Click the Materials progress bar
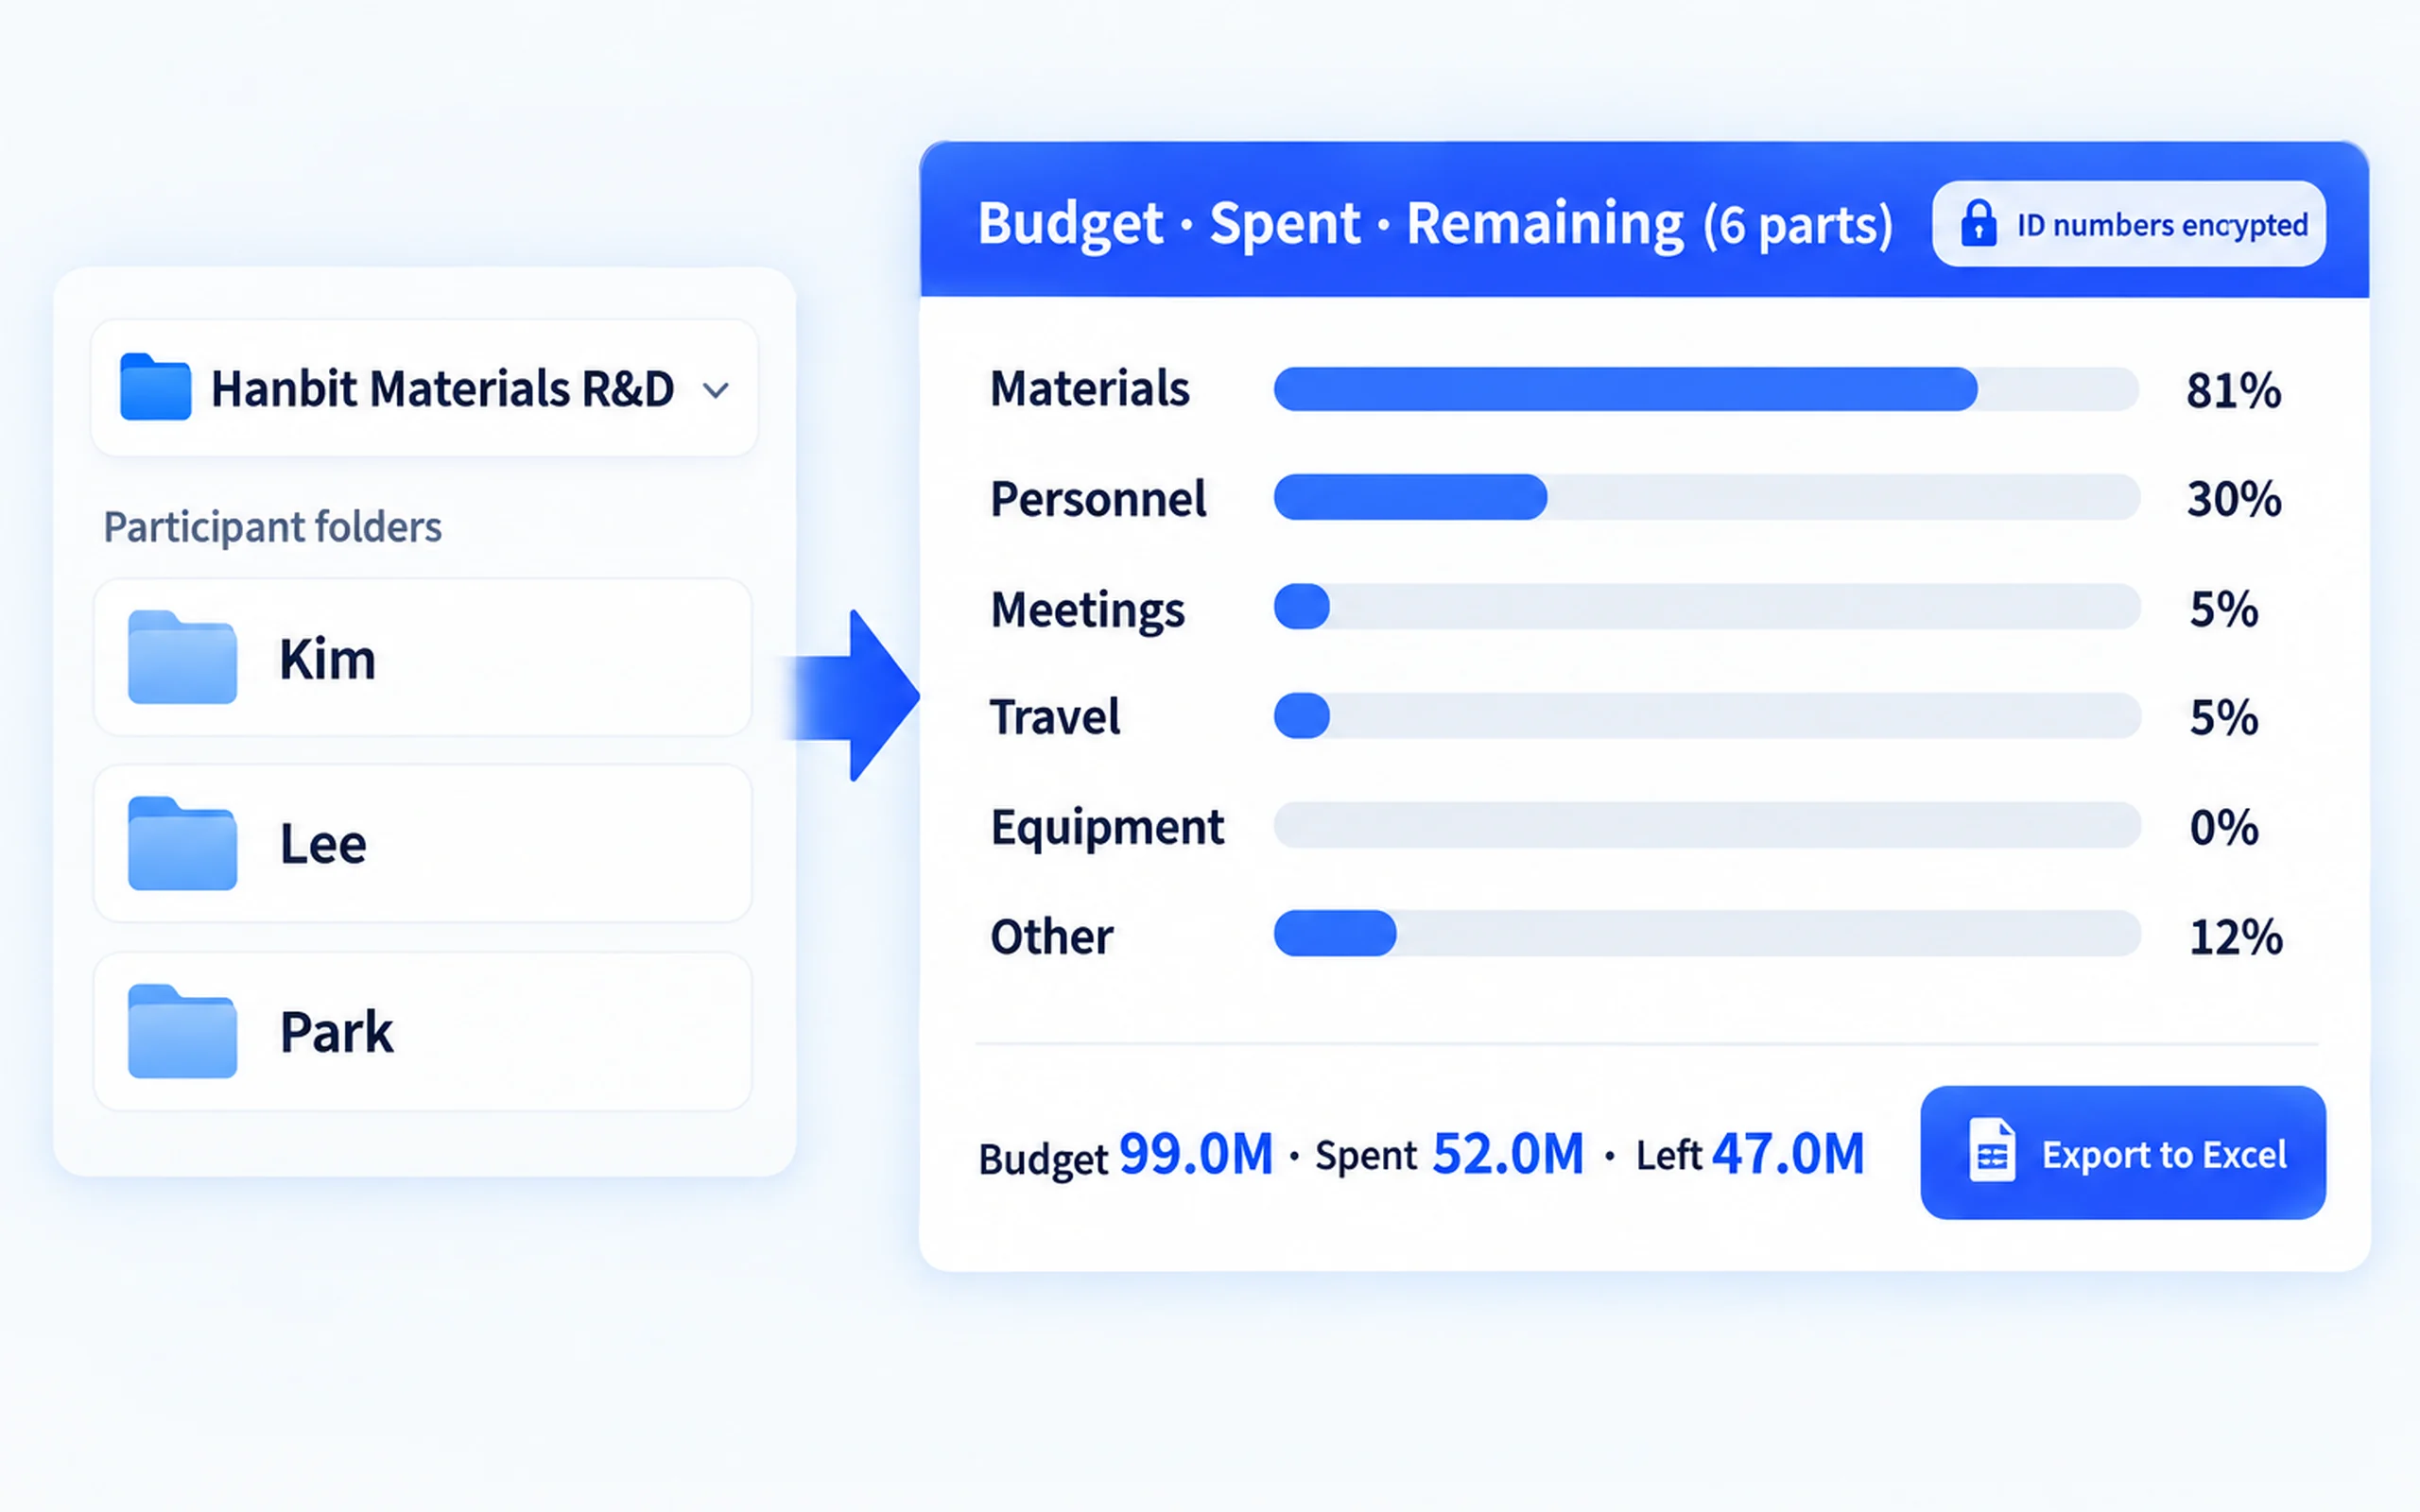The image size is (2420, 1512). [x=1706, y=389]
